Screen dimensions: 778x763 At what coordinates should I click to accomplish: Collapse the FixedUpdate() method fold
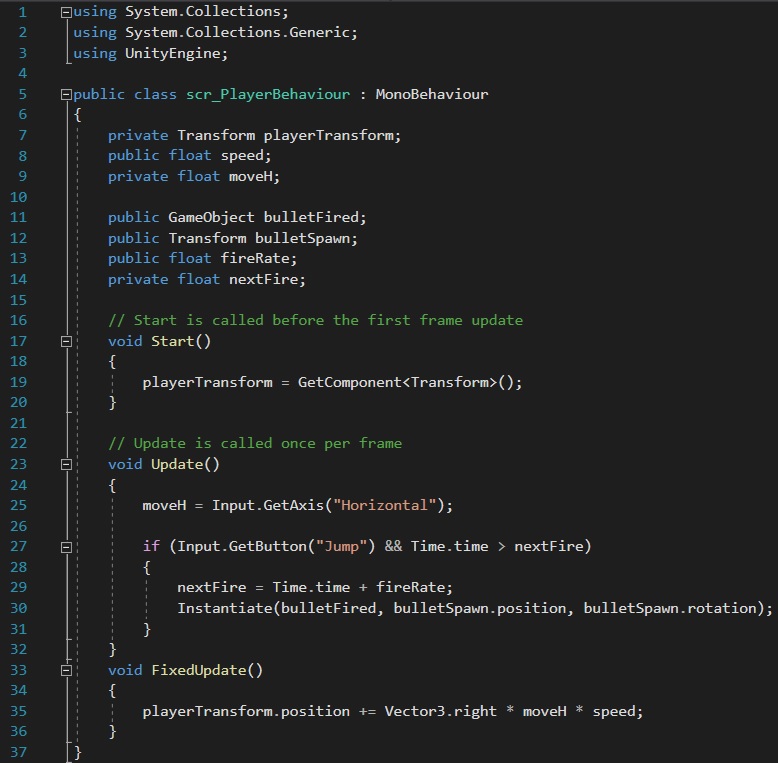point(66,670)
